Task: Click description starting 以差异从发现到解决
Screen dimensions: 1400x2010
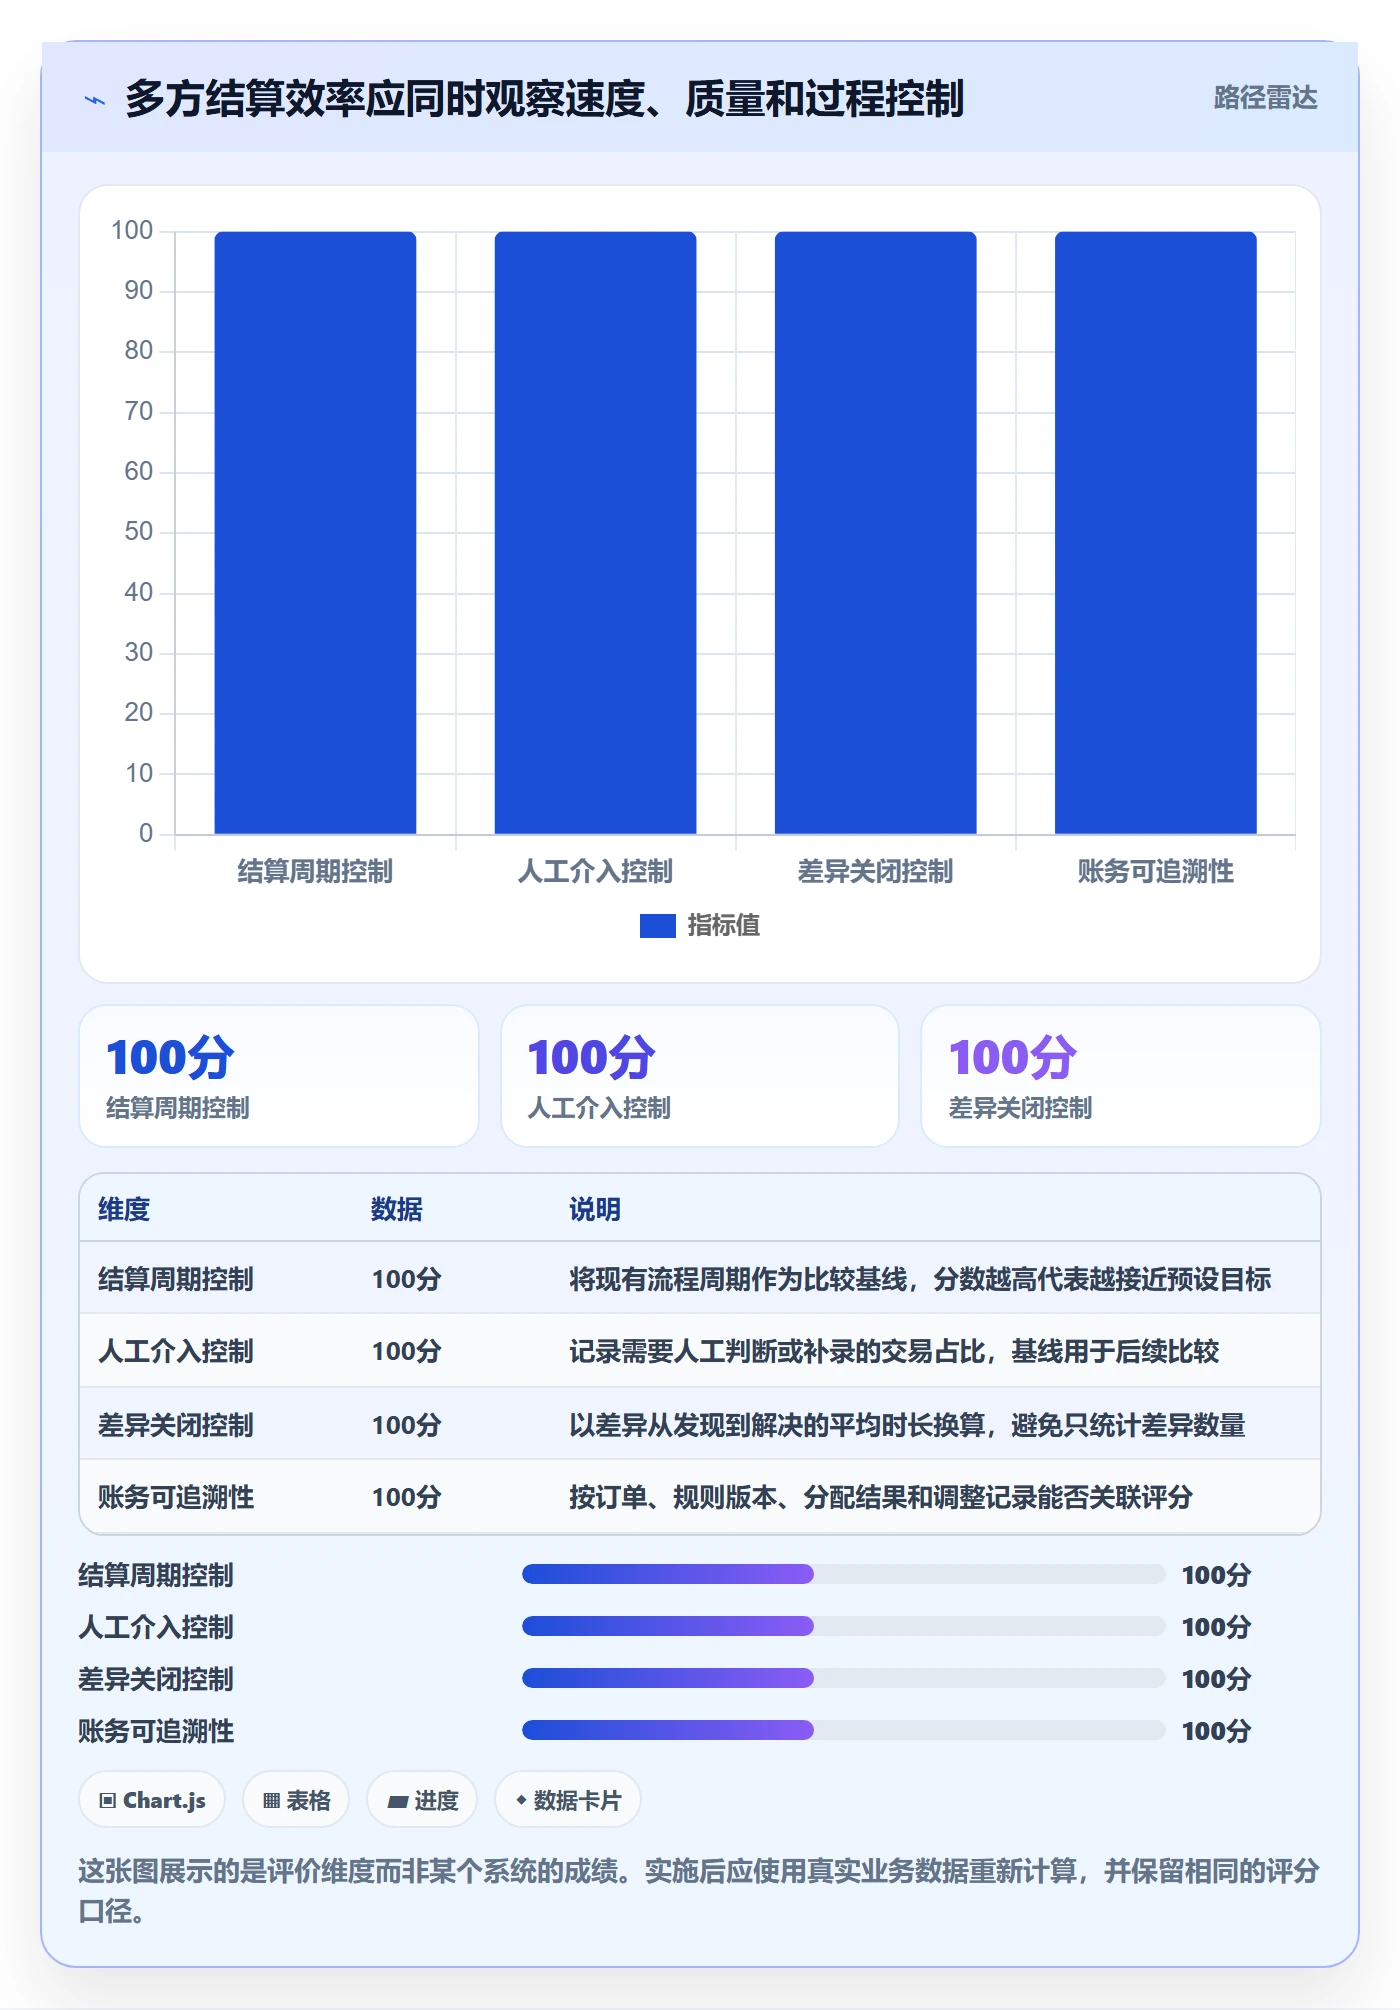Action: pos(907,1425)
